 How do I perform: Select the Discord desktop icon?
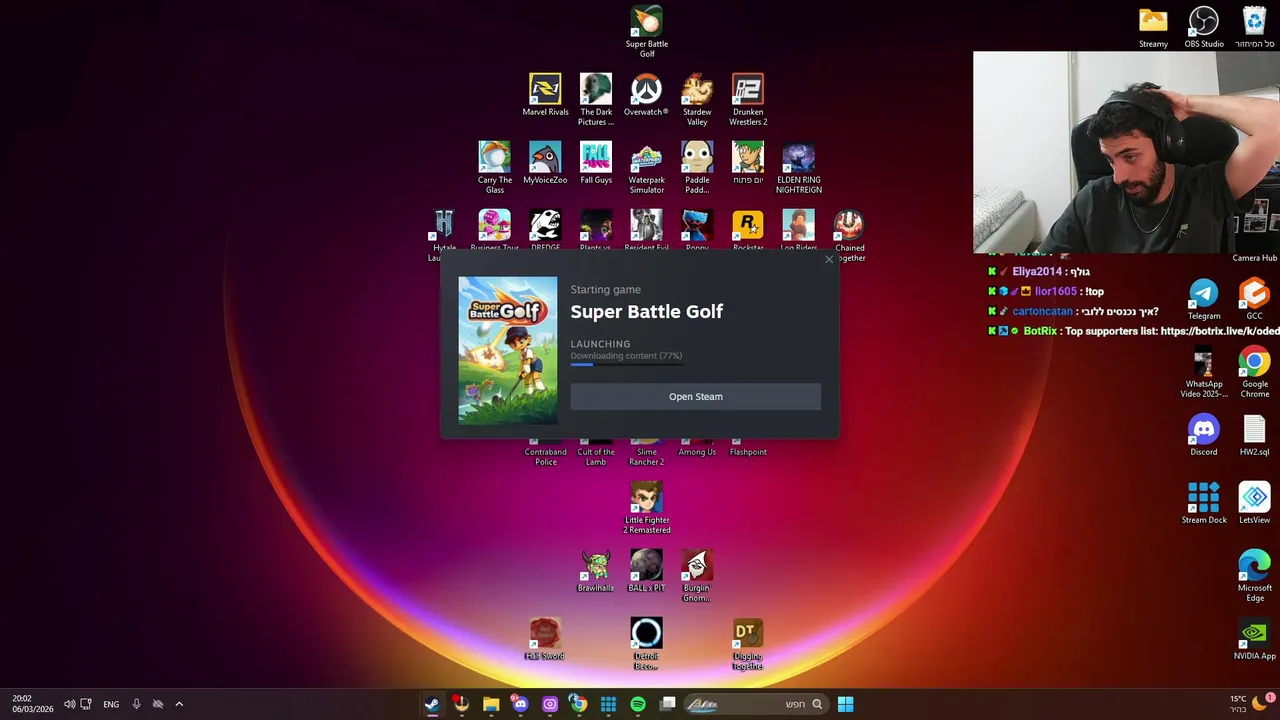1204,435
